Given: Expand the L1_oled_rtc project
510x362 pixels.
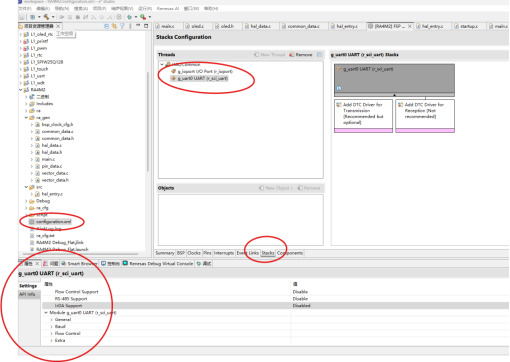Looking at the screenshot, I should pyautogui.click(x=21, y=34).
